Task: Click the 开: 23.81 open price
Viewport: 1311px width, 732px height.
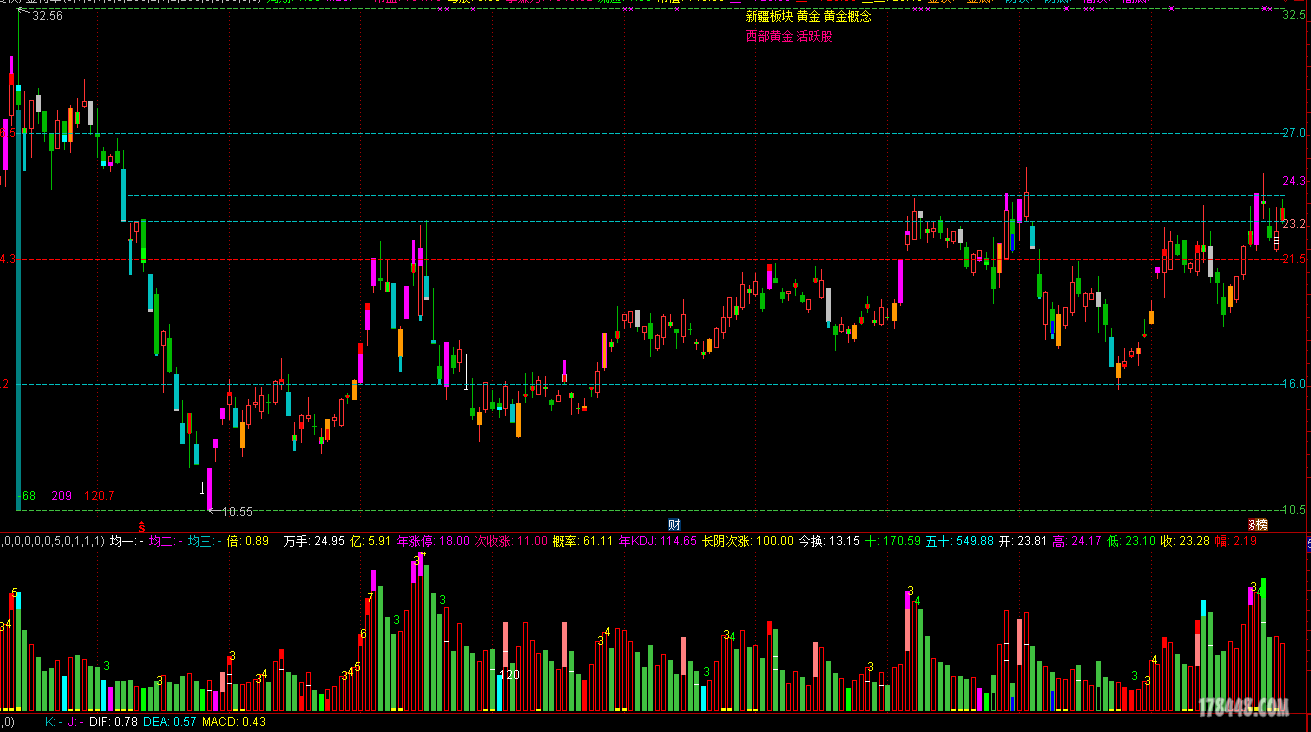Action: [1022, 541]
